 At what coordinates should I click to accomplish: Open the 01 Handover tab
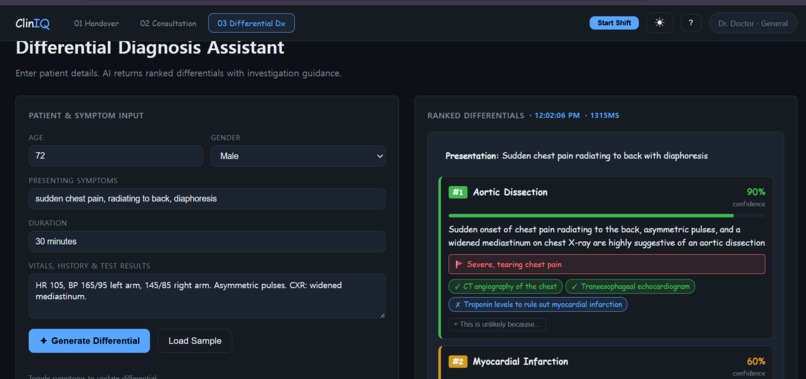coord(96,23)
